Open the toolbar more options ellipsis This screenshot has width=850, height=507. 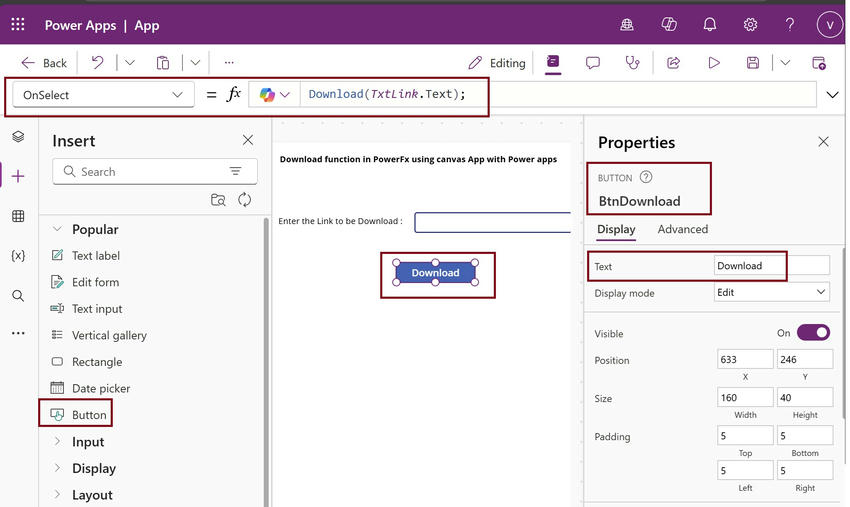229,62
